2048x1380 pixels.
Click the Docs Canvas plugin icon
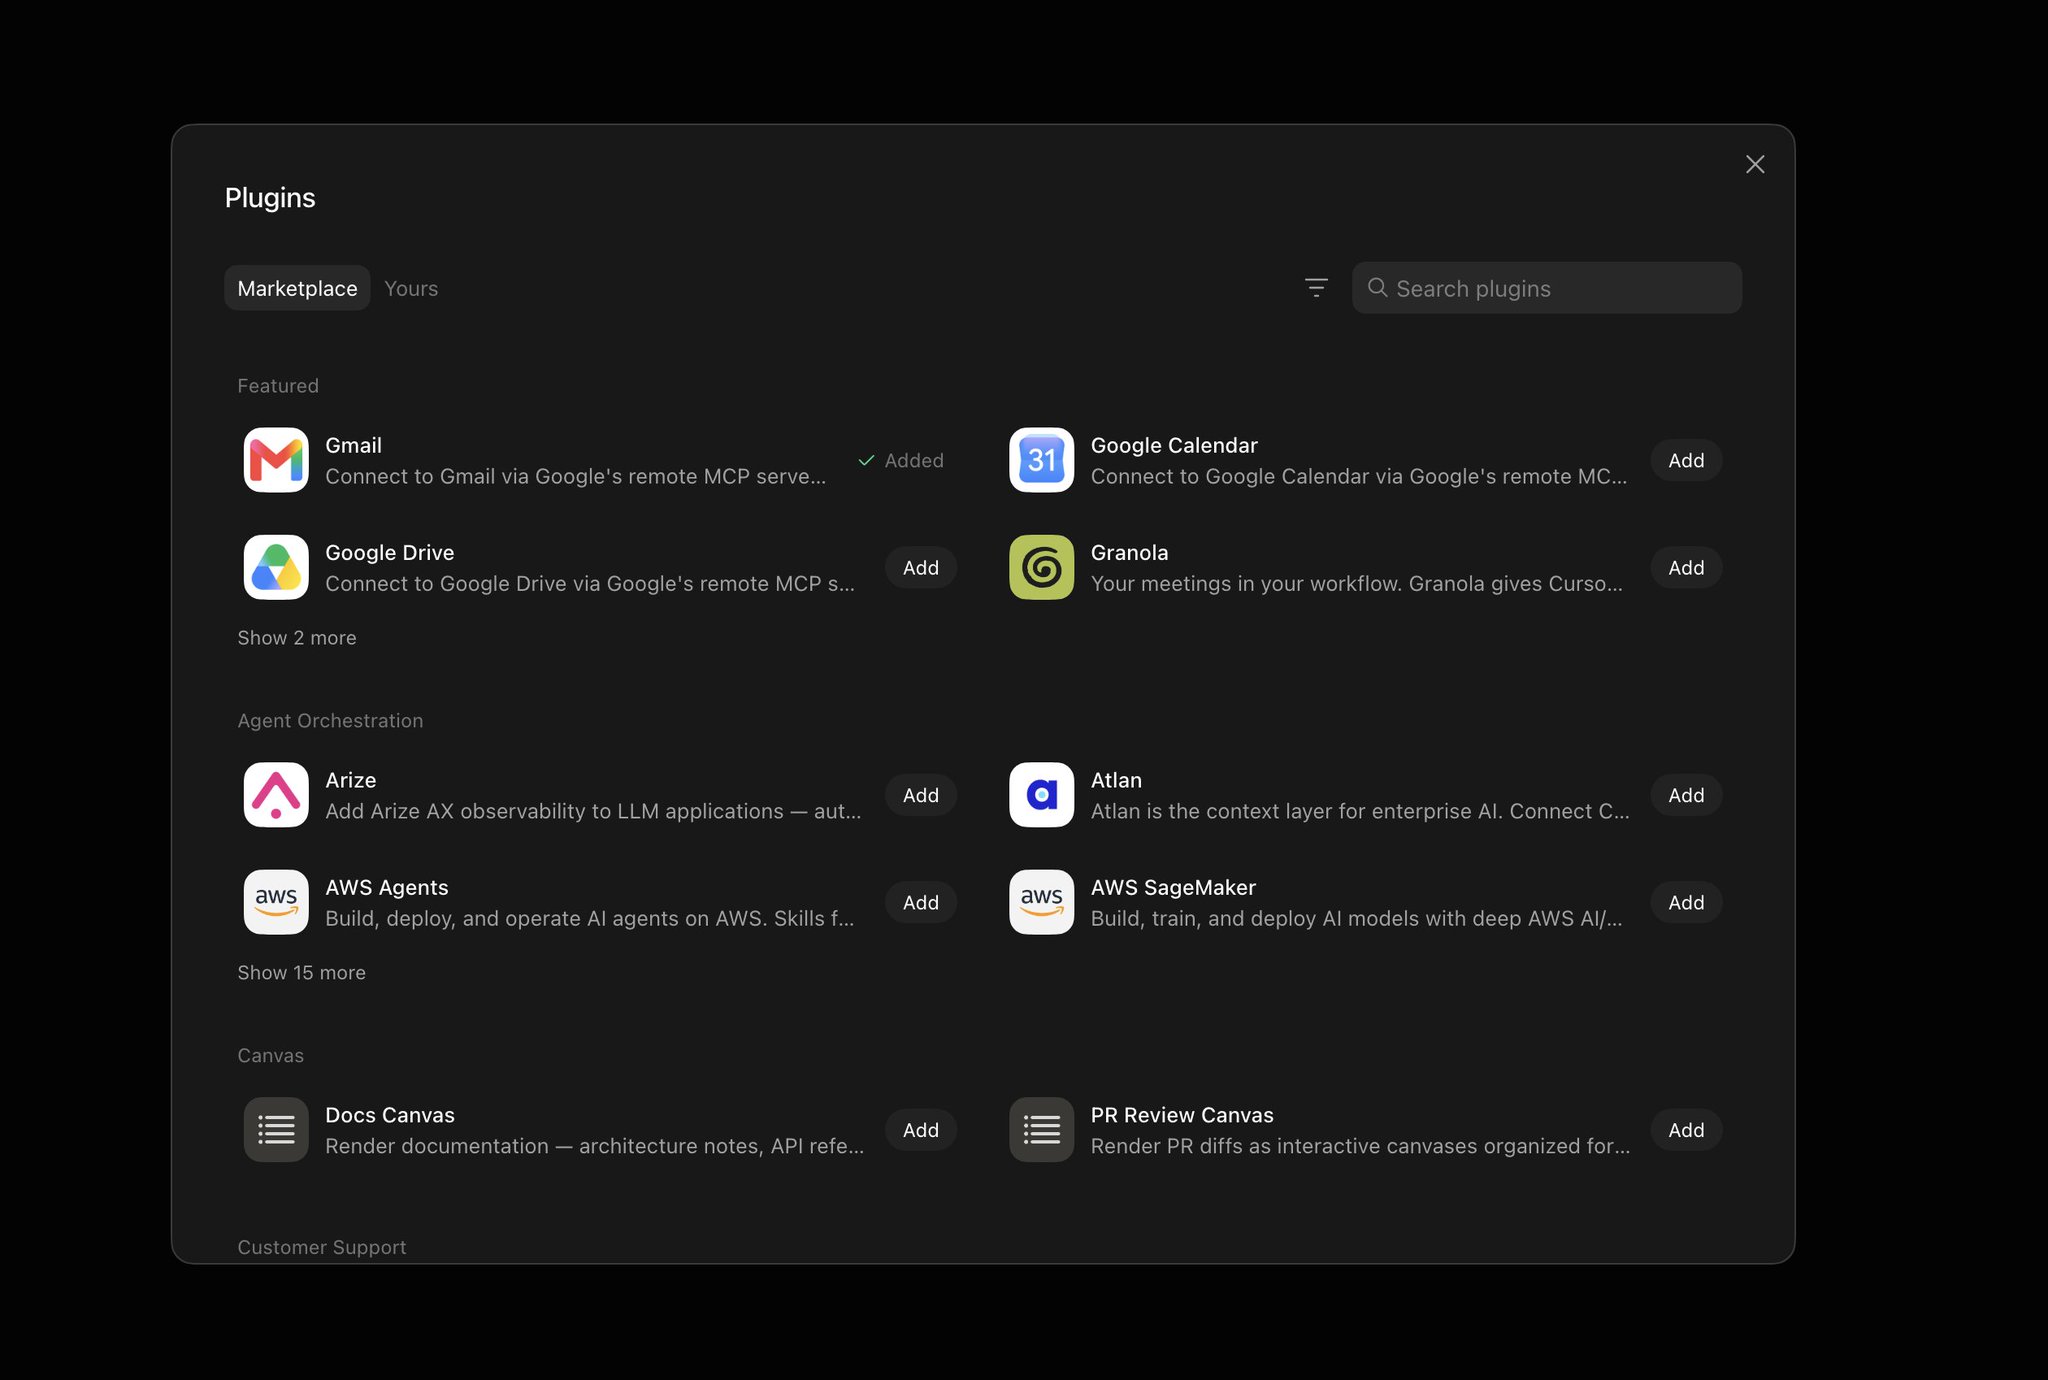click(276, 1130)
